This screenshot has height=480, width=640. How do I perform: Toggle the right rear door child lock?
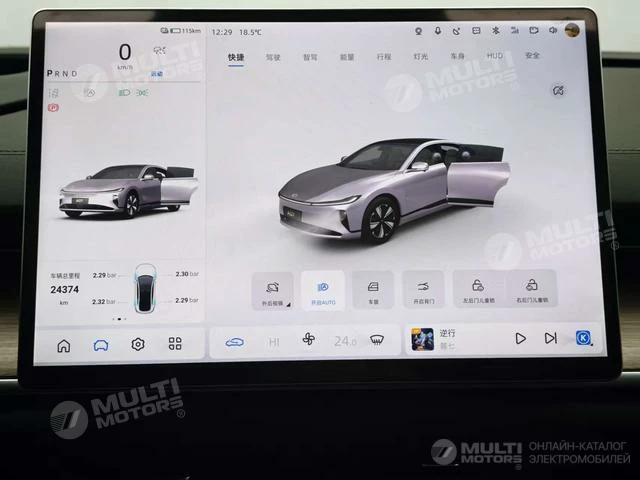tap(531, 289)
